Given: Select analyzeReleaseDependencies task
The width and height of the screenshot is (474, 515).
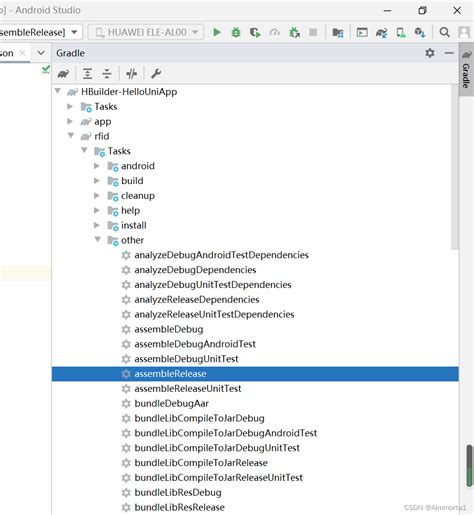Looking at the screenshot, I should pos(197,299).
